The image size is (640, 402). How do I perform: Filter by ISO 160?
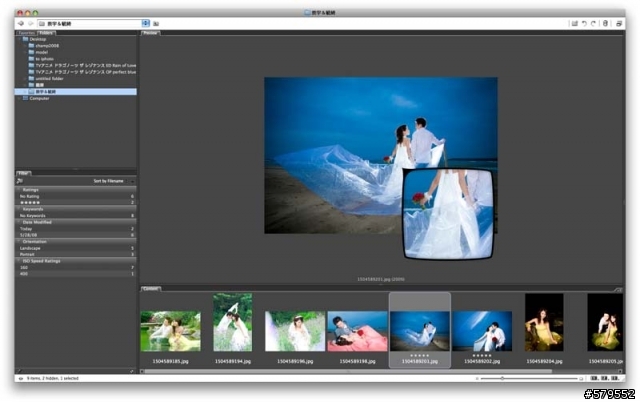(x=76, y=267)
